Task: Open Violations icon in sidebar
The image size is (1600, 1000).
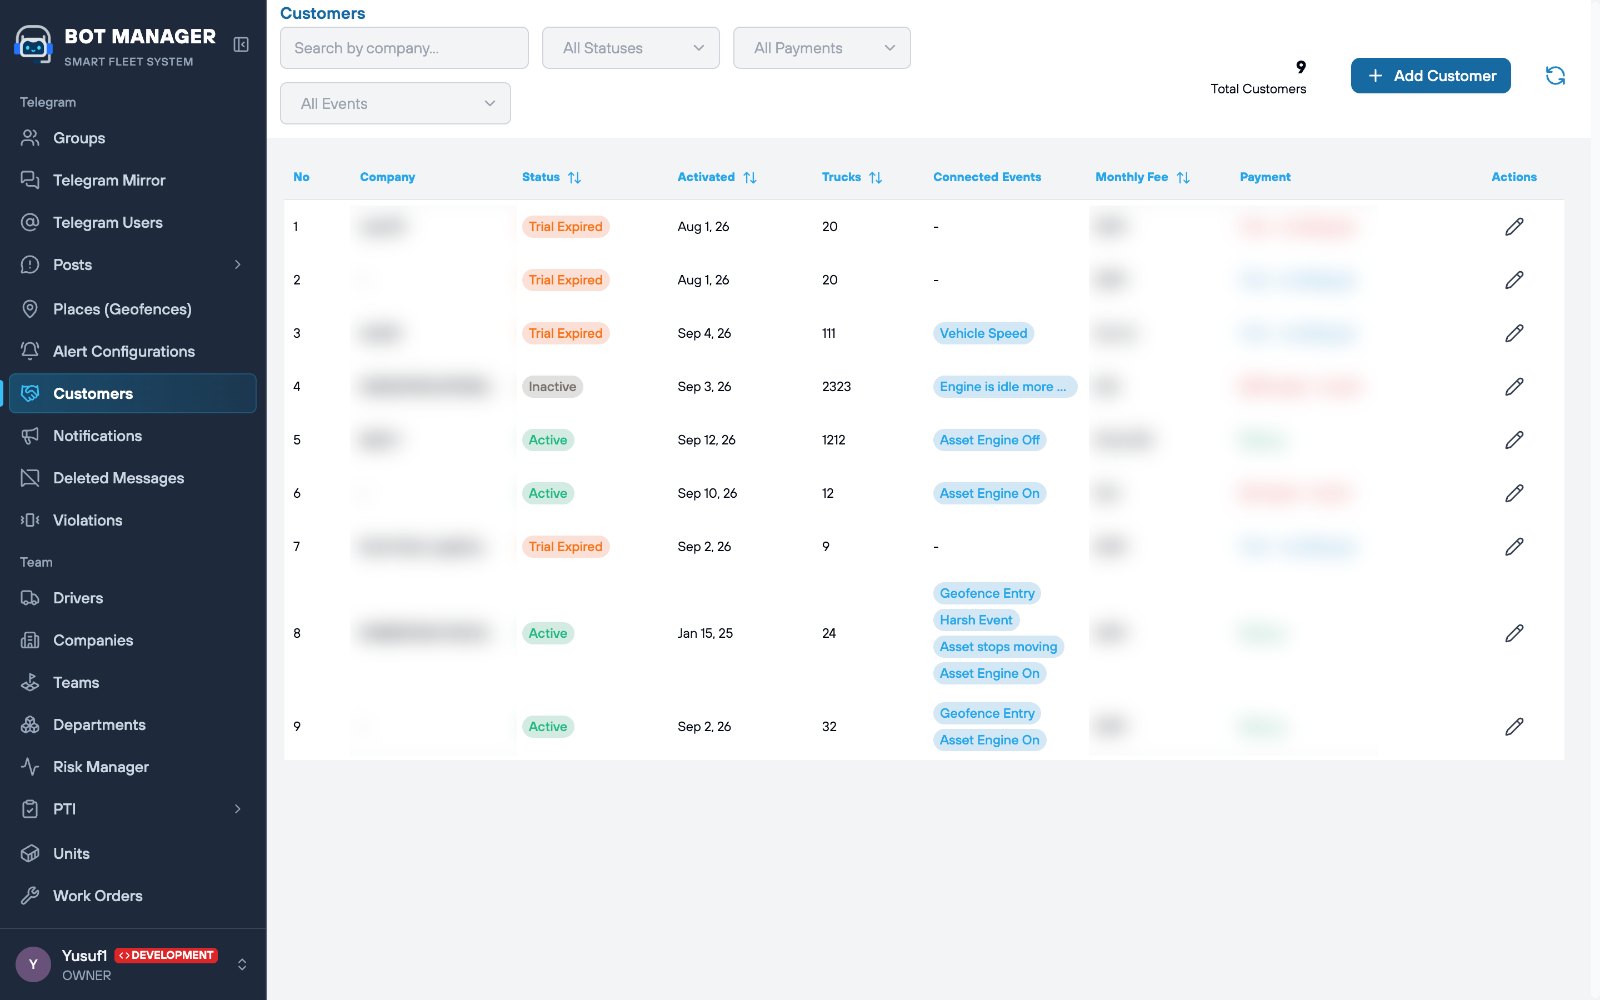Action: 30,520
